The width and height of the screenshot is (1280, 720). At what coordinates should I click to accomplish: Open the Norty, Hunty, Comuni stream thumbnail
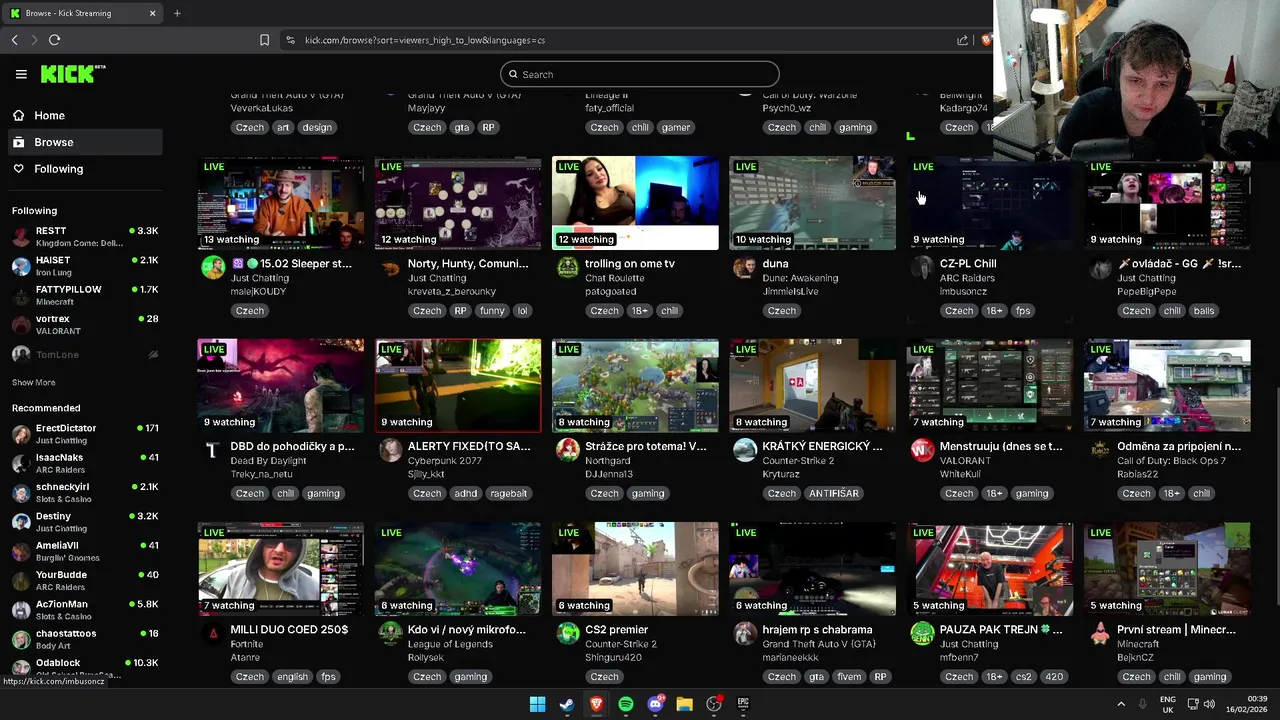pyautogui.click(x=458, y=203)
